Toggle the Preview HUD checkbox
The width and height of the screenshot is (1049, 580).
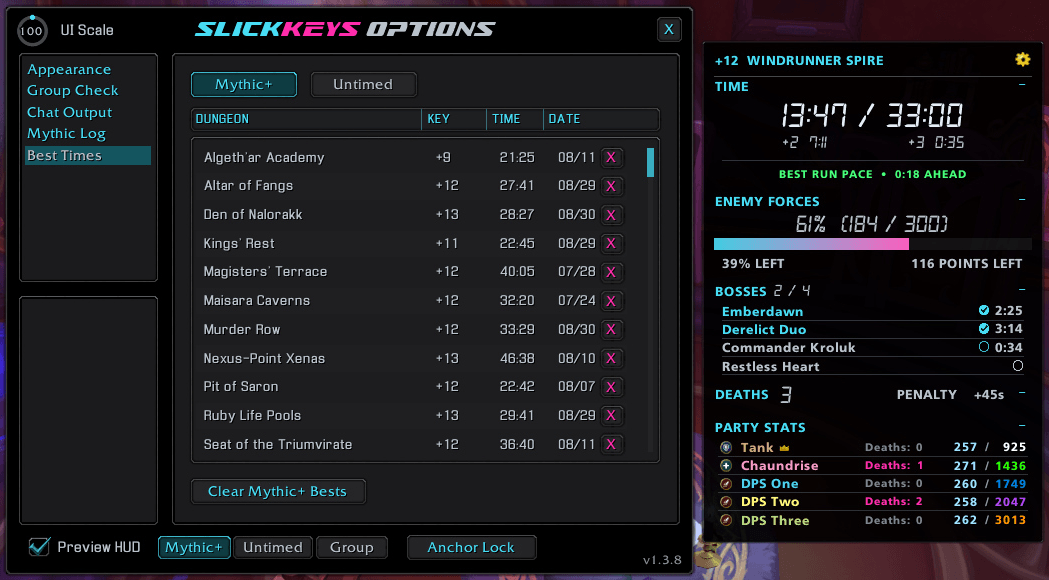[39, 547]
